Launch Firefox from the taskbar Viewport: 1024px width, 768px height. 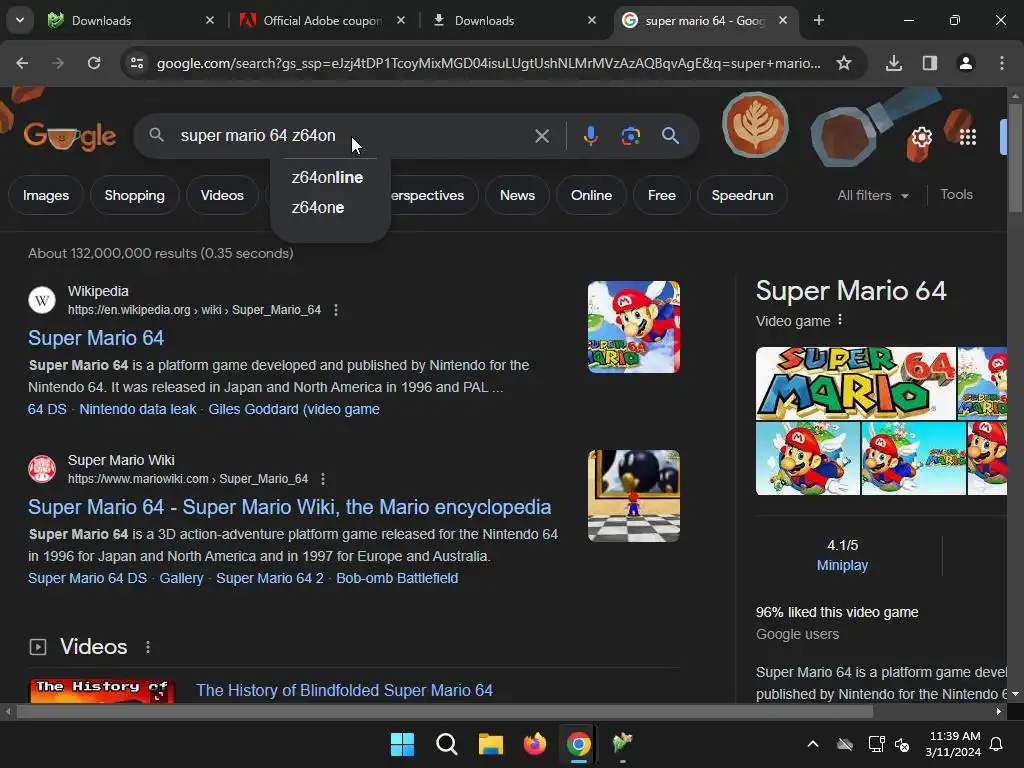[x=534, y=744]
